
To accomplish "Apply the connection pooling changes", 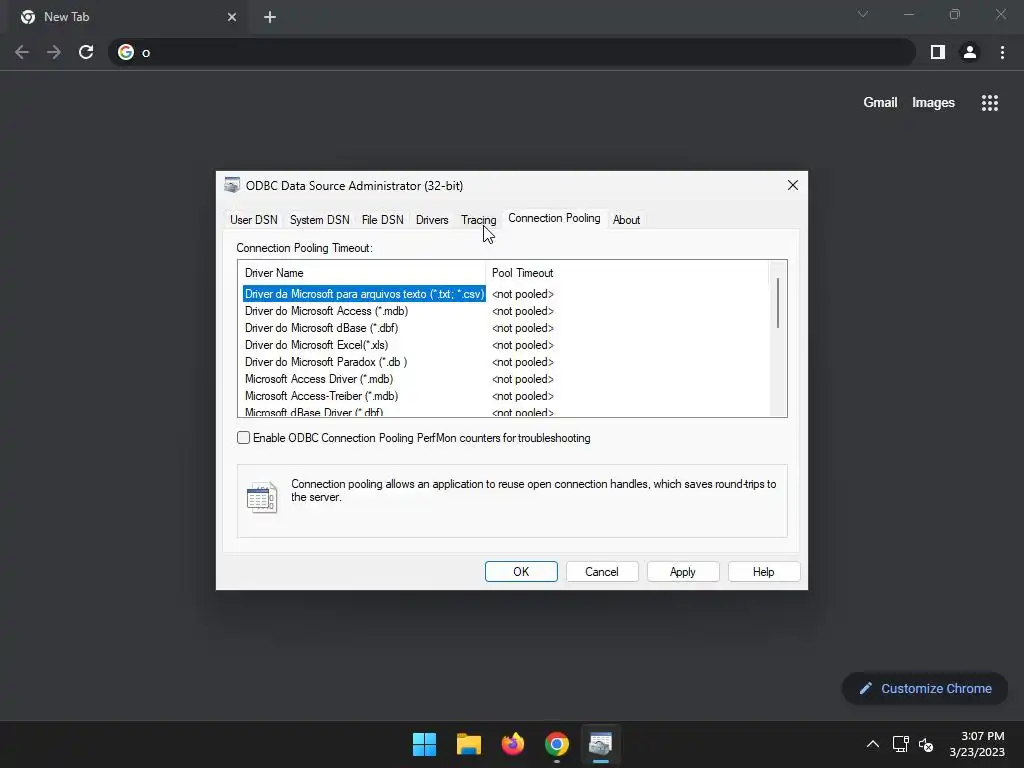I will [x=682, y=571].
